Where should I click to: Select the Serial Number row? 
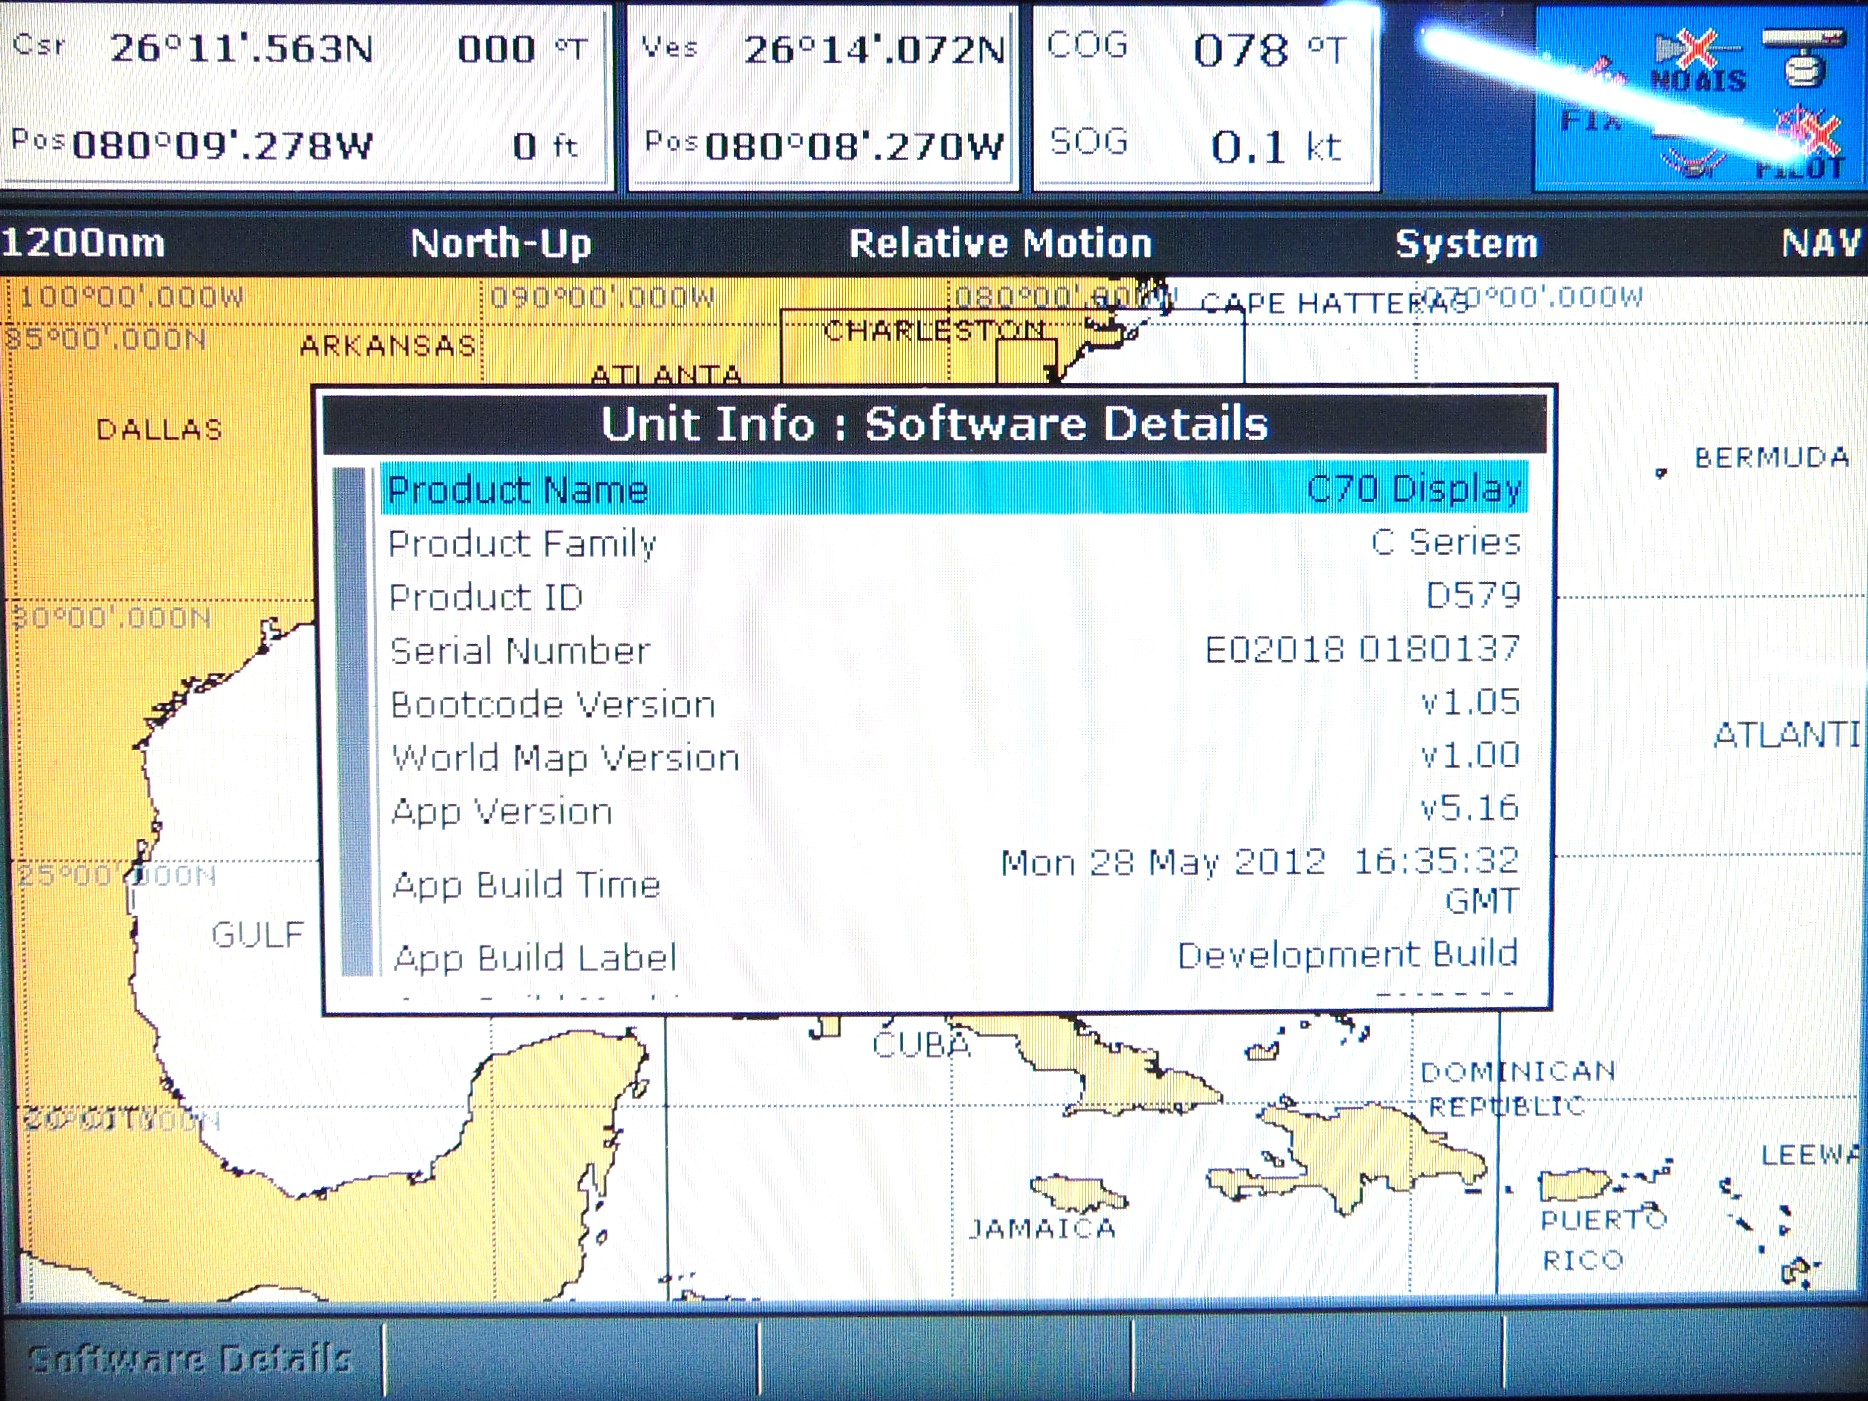click(954, 650)
